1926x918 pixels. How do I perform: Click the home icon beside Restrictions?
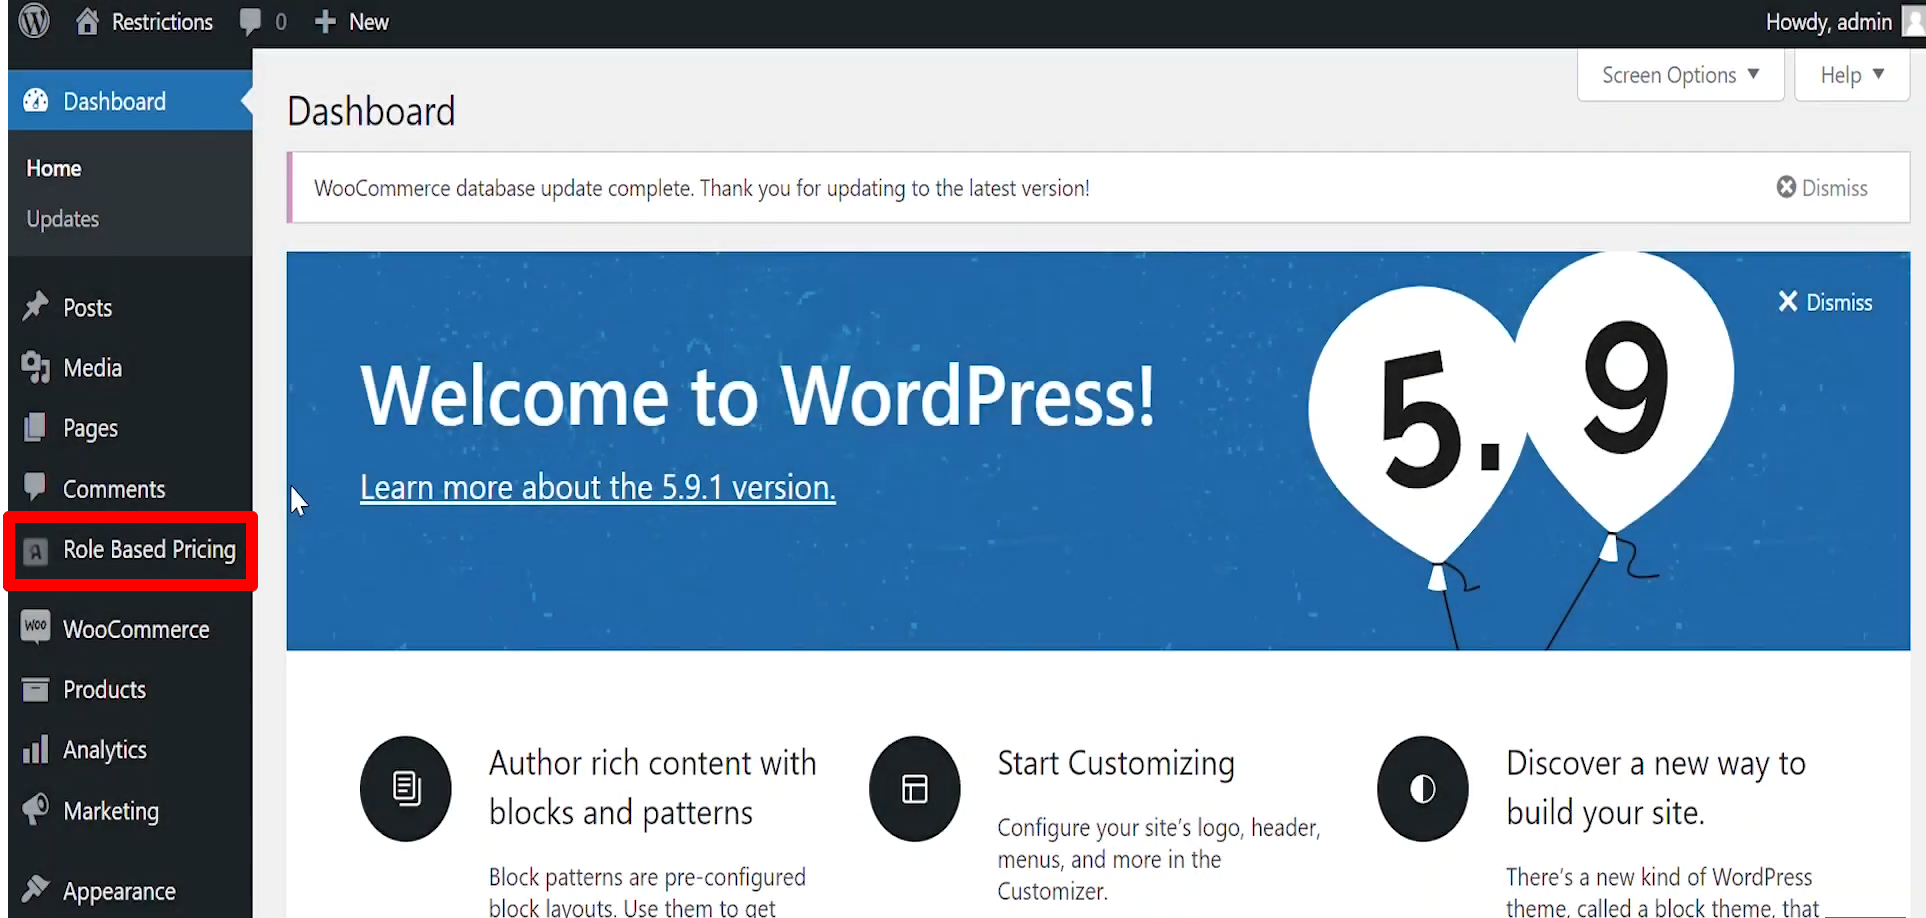pyautogui.click(x=87, y=21)
